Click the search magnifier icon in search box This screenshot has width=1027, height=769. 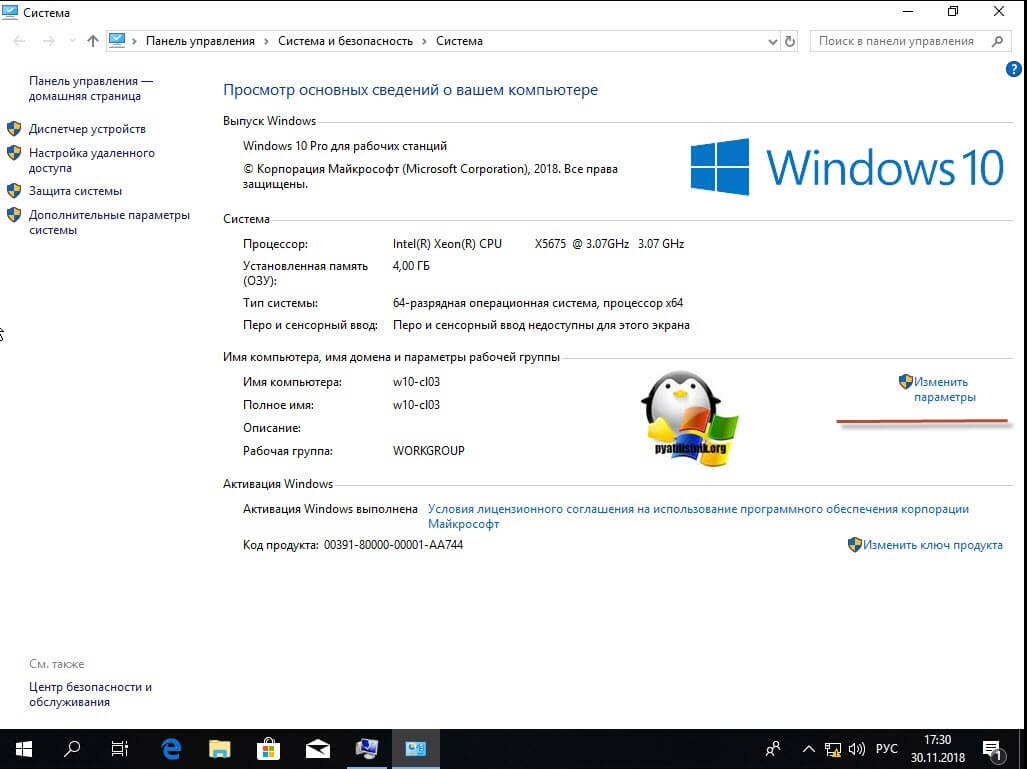[x=998, y=41]
